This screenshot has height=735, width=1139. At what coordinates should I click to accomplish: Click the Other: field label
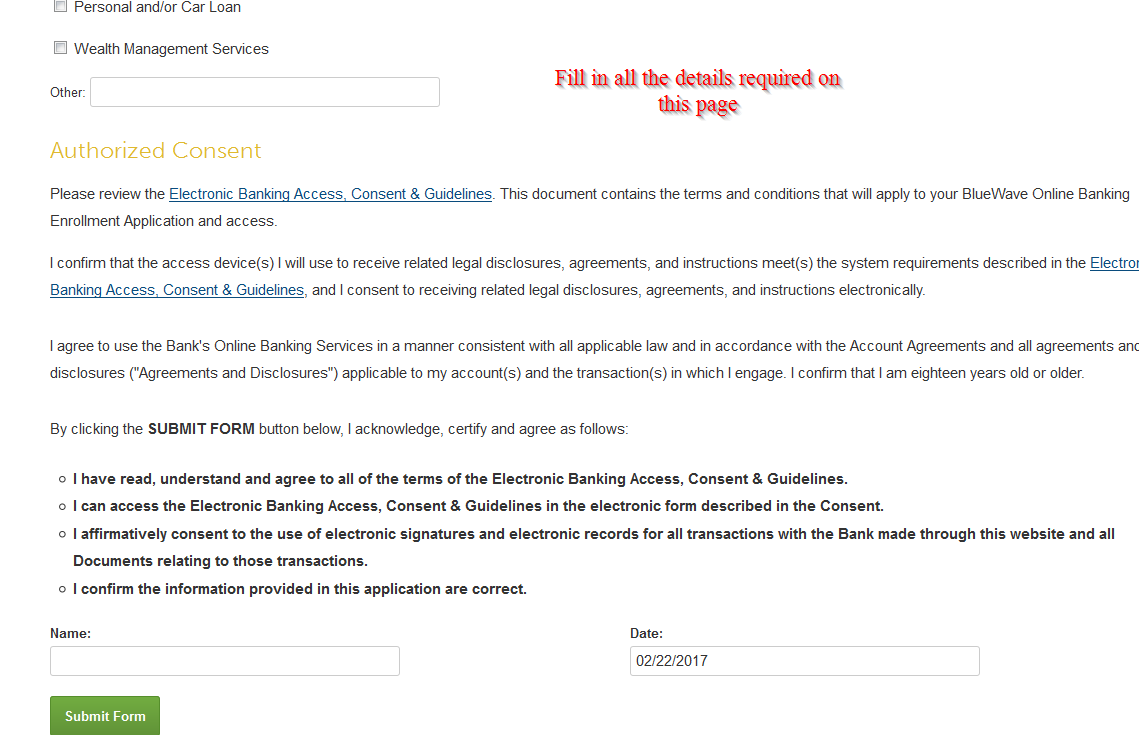(68, 92)
